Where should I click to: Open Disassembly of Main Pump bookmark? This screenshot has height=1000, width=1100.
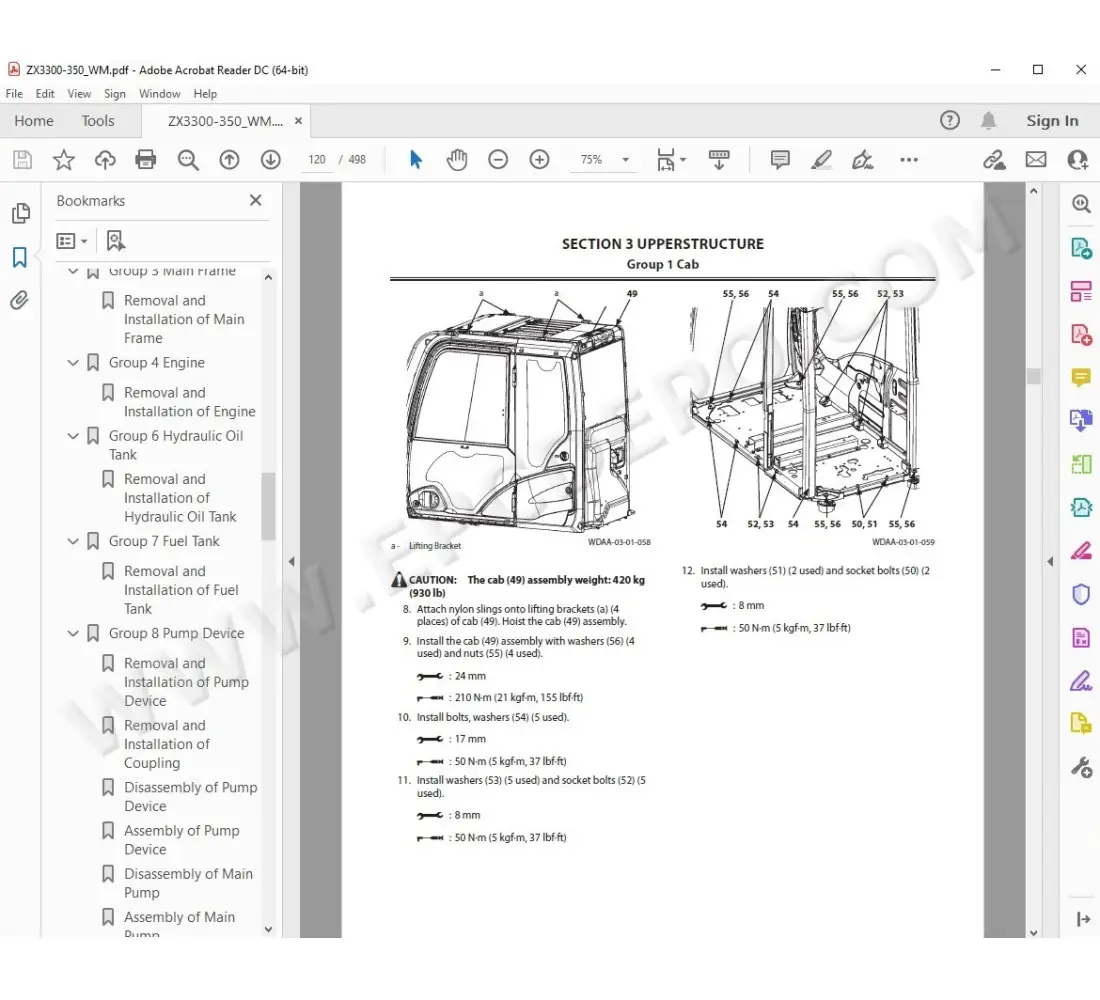188,882
